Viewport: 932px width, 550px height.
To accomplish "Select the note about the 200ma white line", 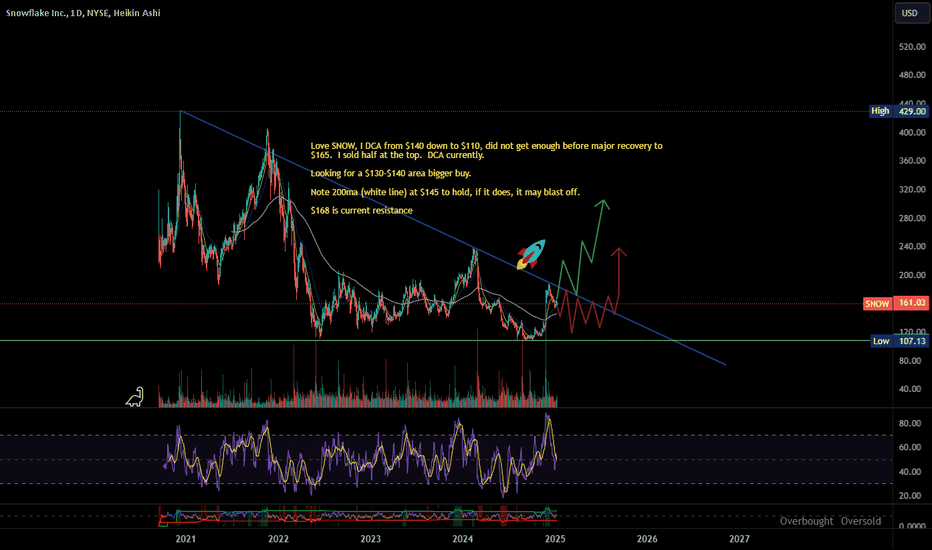I will coord(445,192).
